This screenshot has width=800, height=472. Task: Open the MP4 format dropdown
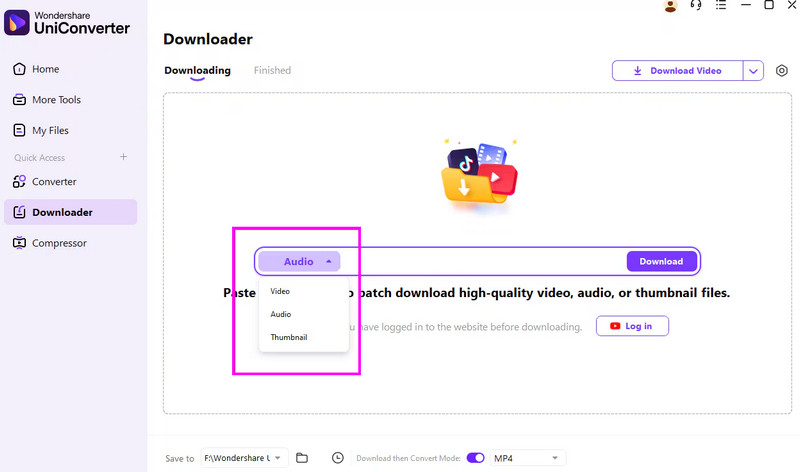tap(526, 458)
